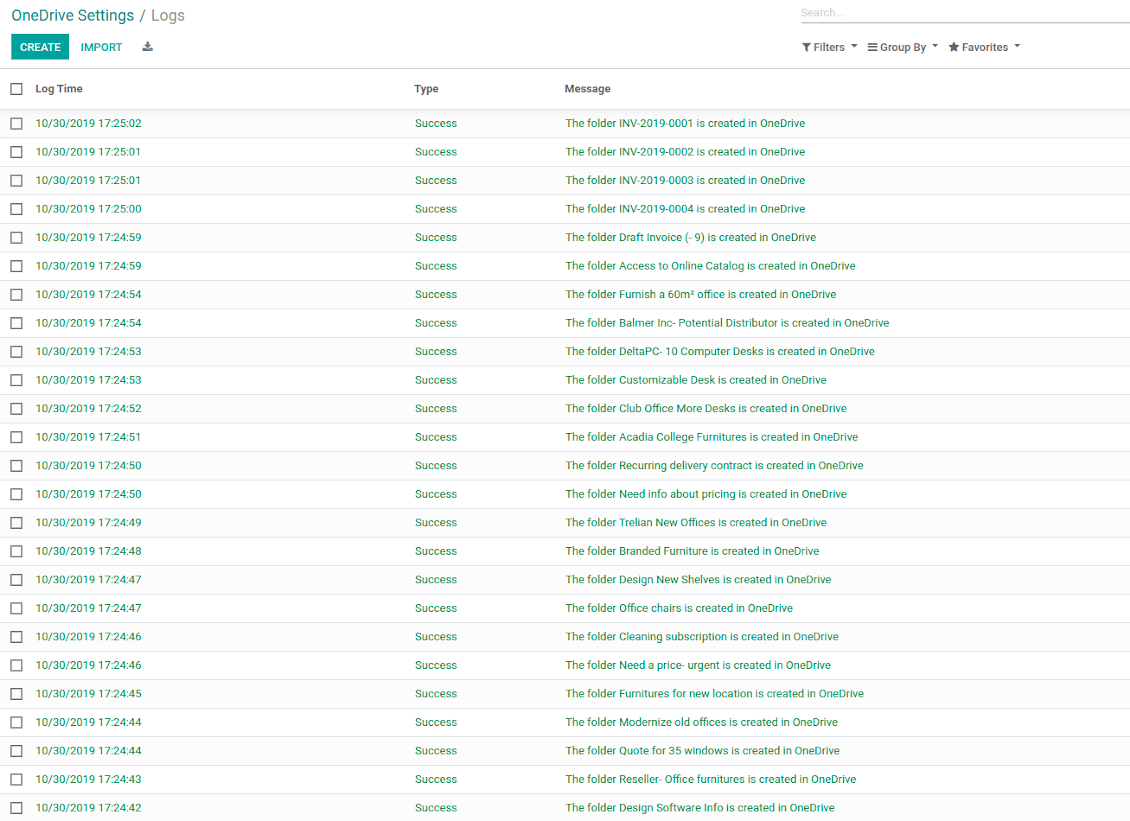The width and height of the screenshot is (1130, 821).
Task: Check the Access to Online Catalog row
Action: (17, 266)
